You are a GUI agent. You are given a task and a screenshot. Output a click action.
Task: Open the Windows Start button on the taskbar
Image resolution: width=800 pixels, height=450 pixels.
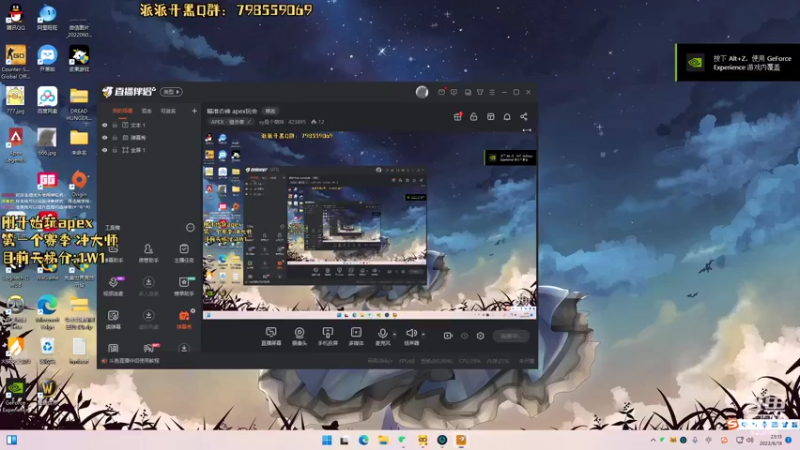point(327,440)
